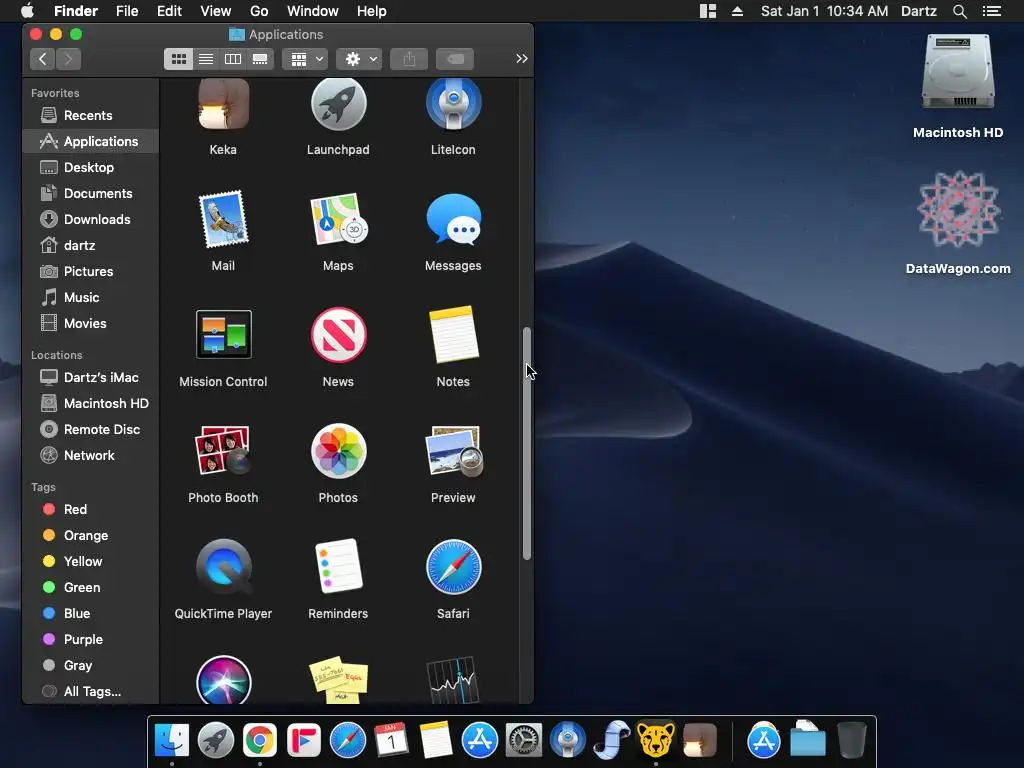Open the Trash in the Dock
Image resolution: width=1024 pixels, height=768 pixels.
pyautogui.click(x=852, y=741)
